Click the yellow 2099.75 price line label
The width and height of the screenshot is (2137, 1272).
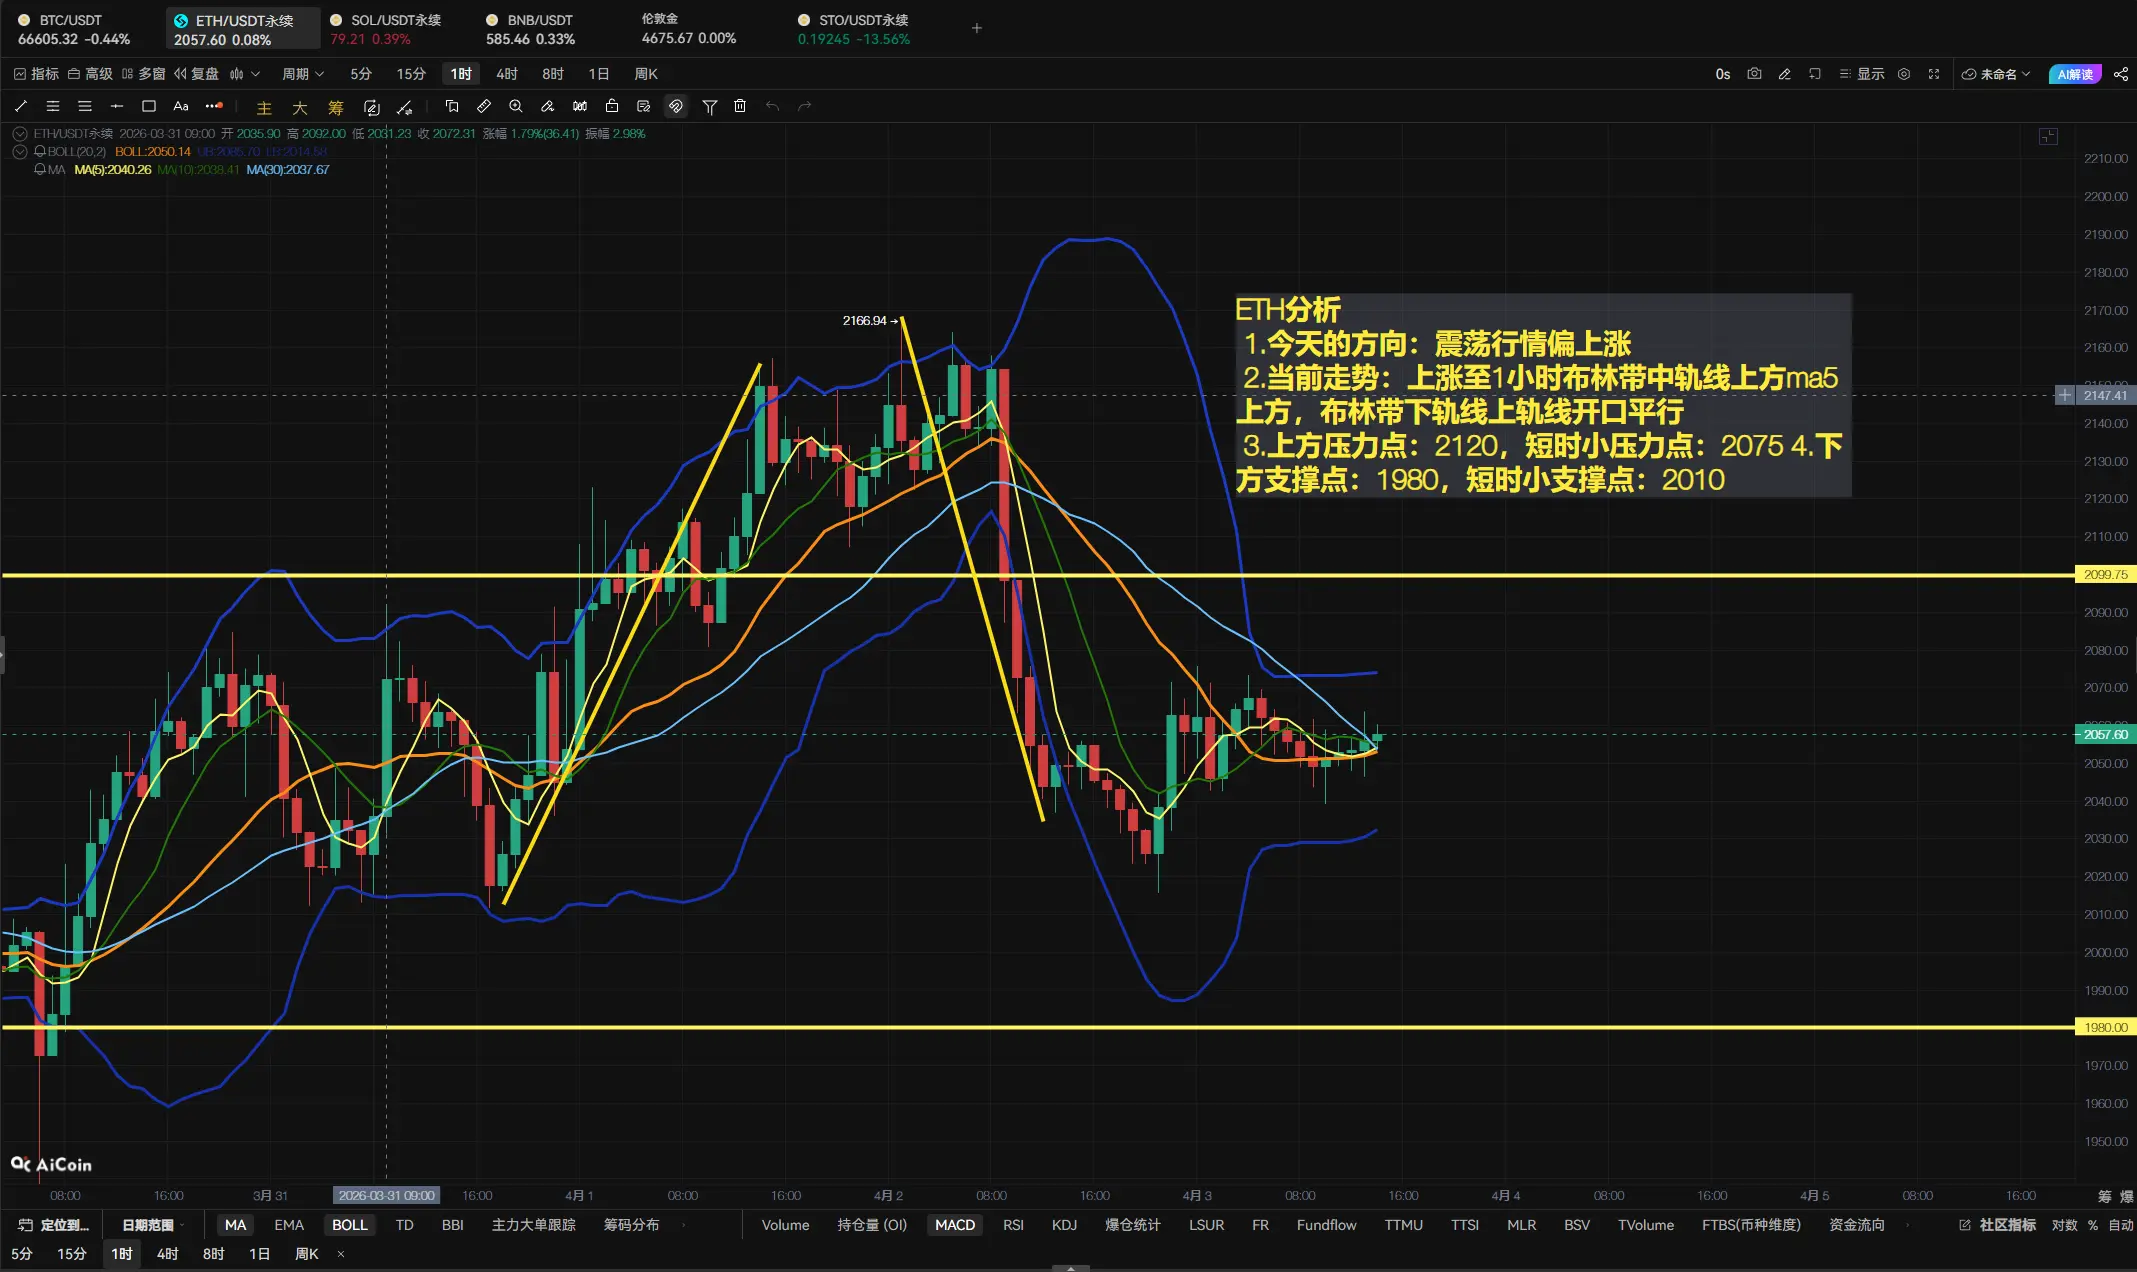(x=2105, y=575)
